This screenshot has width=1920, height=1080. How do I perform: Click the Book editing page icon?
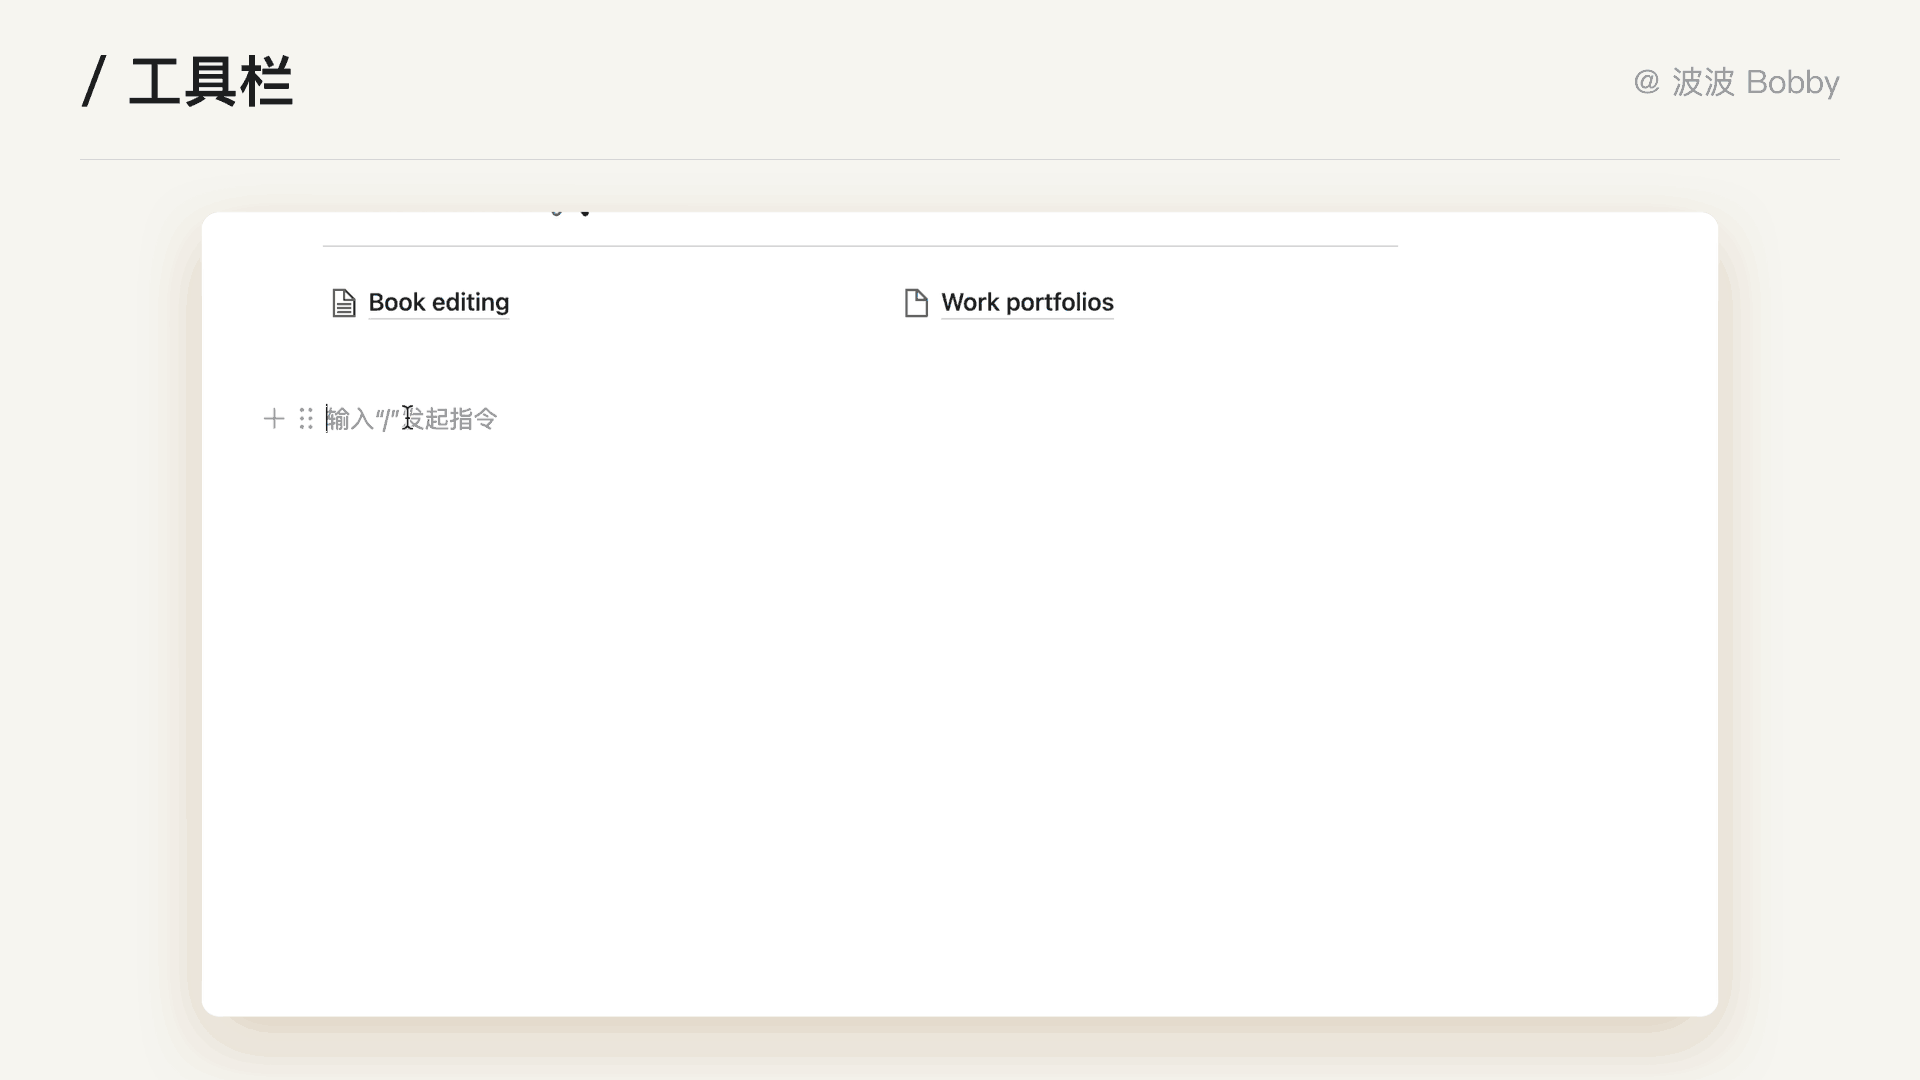[x=343, y=303]
